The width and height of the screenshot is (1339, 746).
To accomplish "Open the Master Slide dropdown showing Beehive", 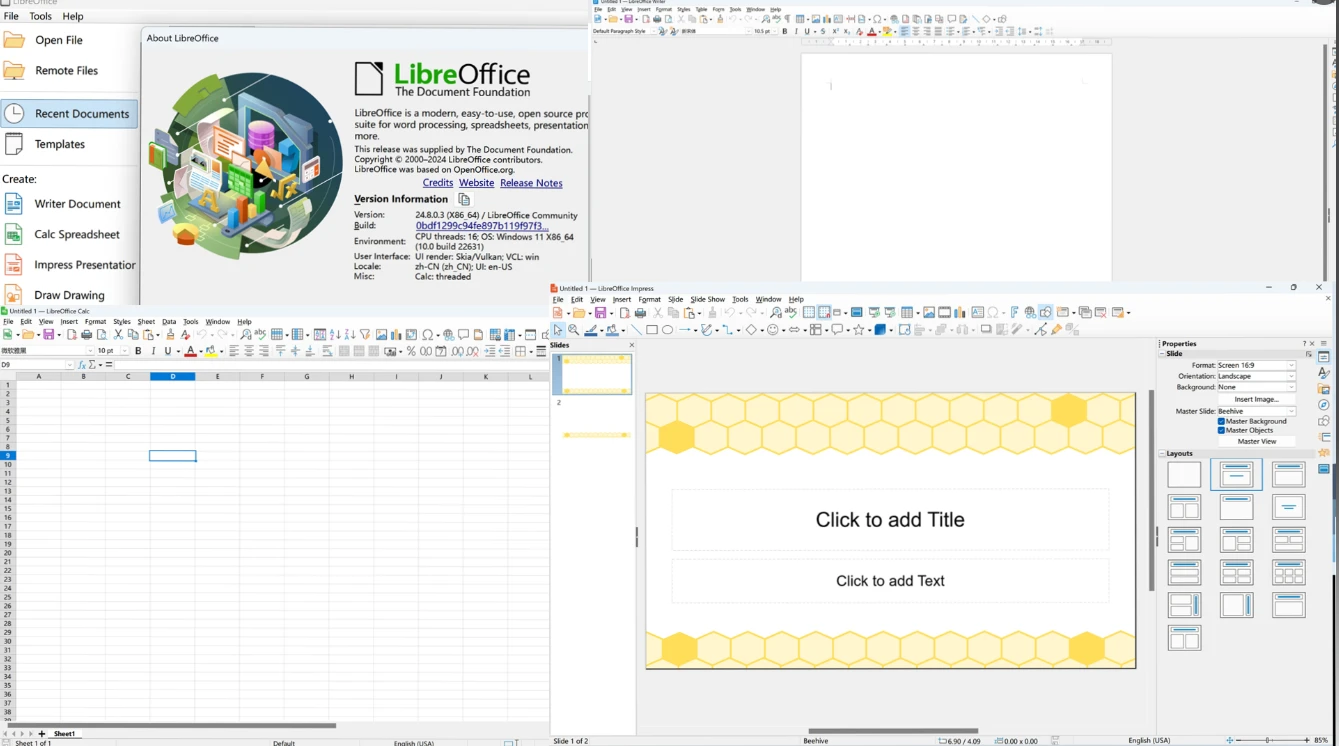I will click(x=1291, y=411).
